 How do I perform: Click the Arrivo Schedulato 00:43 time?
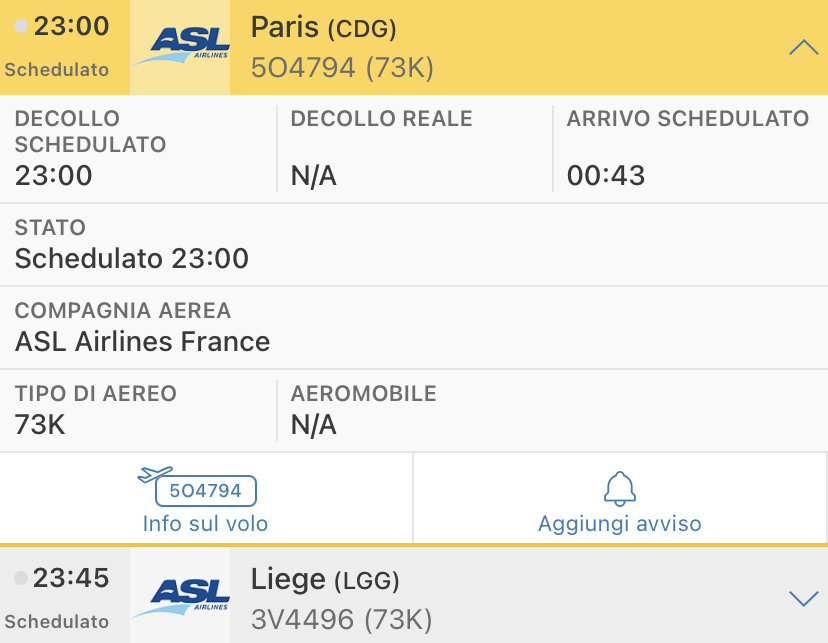point(606,176)
